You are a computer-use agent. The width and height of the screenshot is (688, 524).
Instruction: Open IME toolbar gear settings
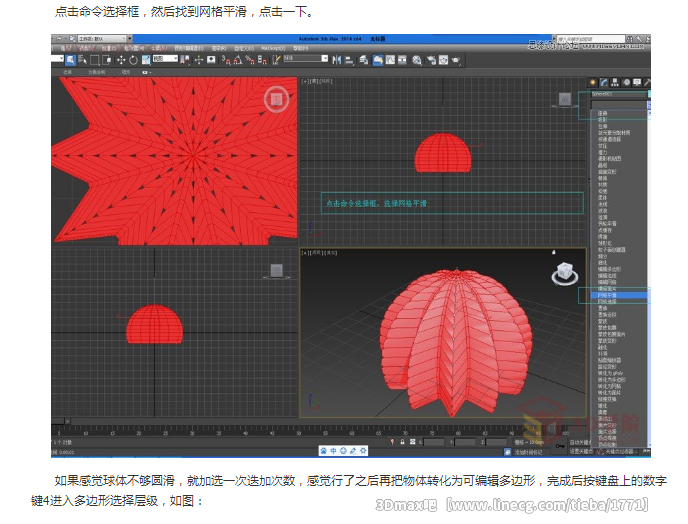pos(363,451)
